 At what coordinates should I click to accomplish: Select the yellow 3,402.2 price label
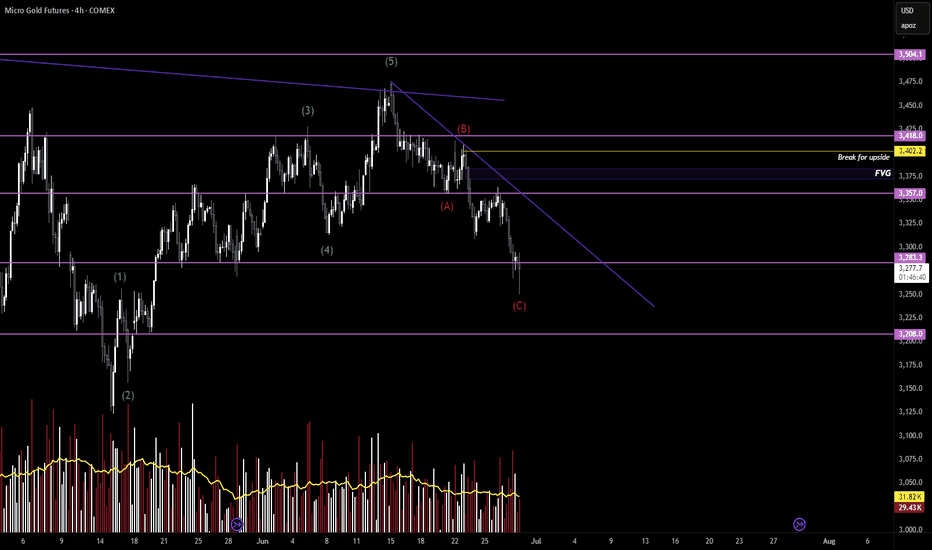(910, 151)
